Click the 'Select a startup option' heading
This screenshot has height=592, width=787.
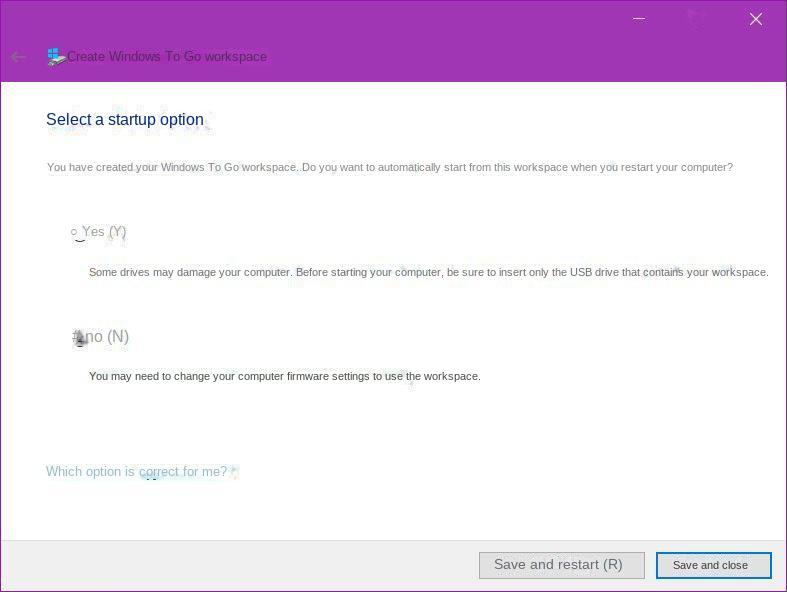pos(125,120)
